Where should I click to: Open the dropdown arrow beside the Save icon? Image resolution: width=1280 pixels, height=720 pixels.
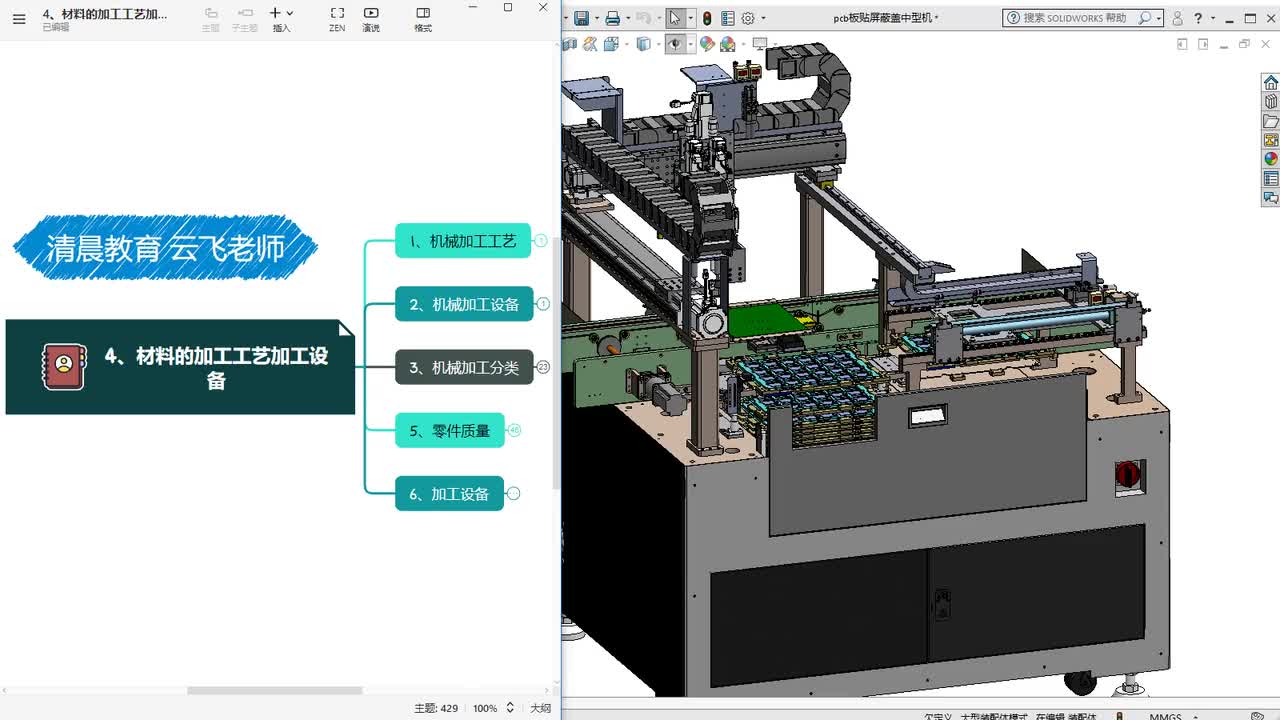tap(596, 18)
